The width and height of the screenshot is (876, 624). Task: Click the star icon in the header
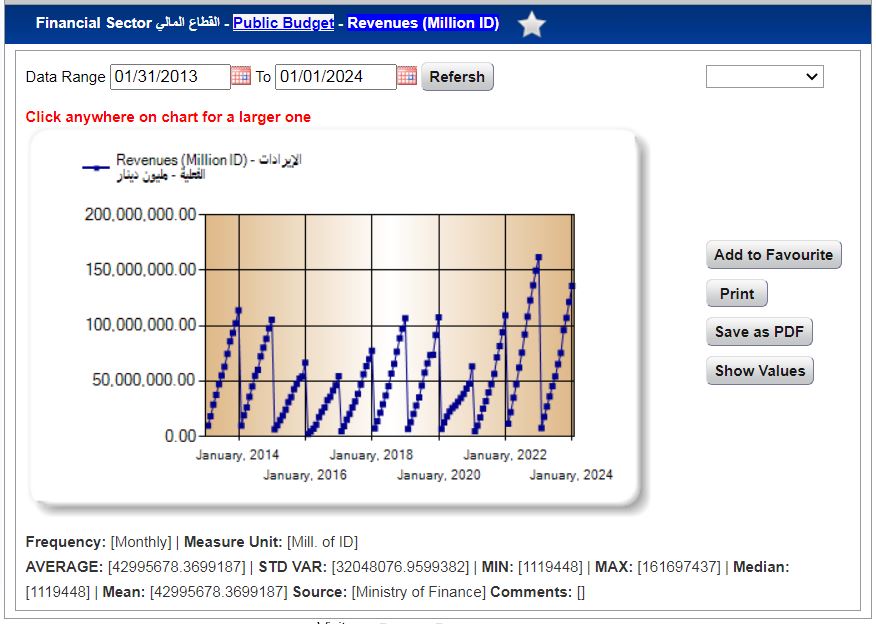(x=532, y=24)
